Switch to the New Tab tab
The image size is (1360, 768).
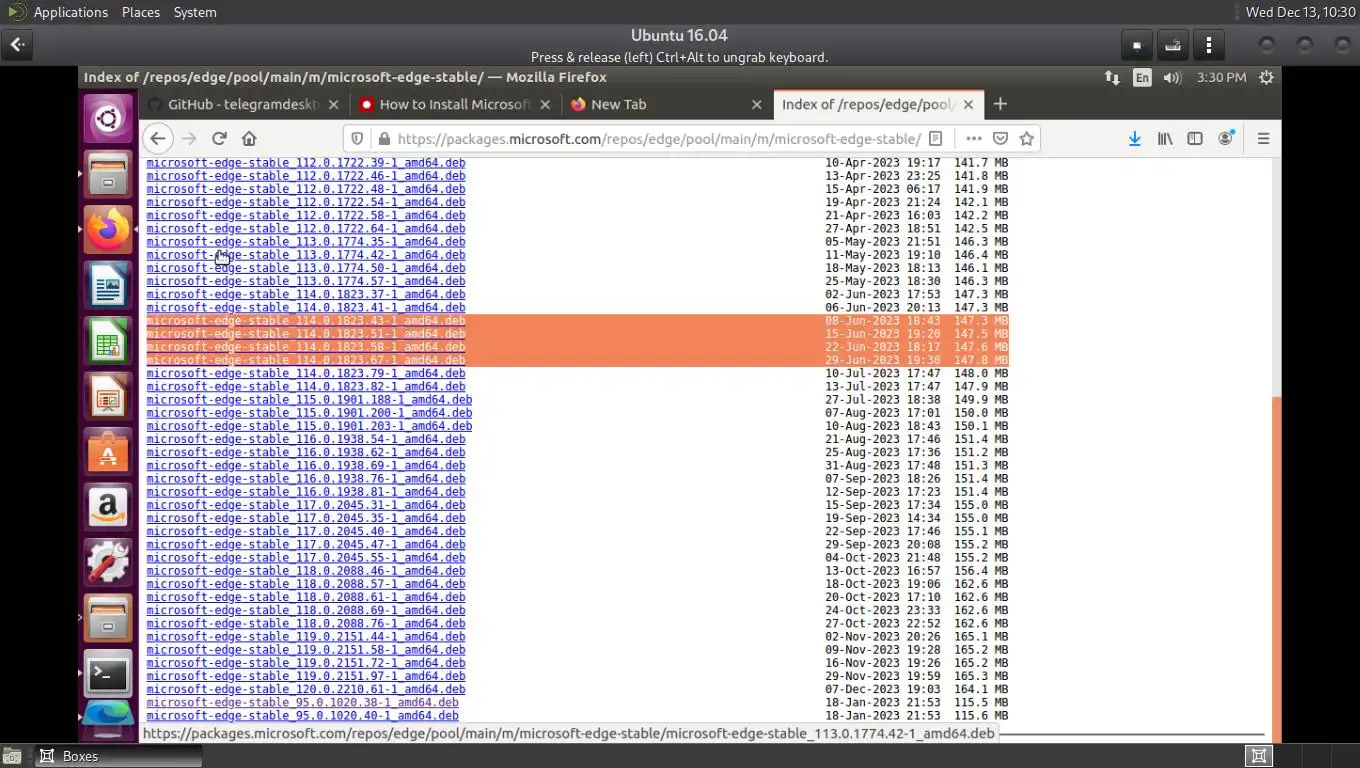(x=667, y=104)
